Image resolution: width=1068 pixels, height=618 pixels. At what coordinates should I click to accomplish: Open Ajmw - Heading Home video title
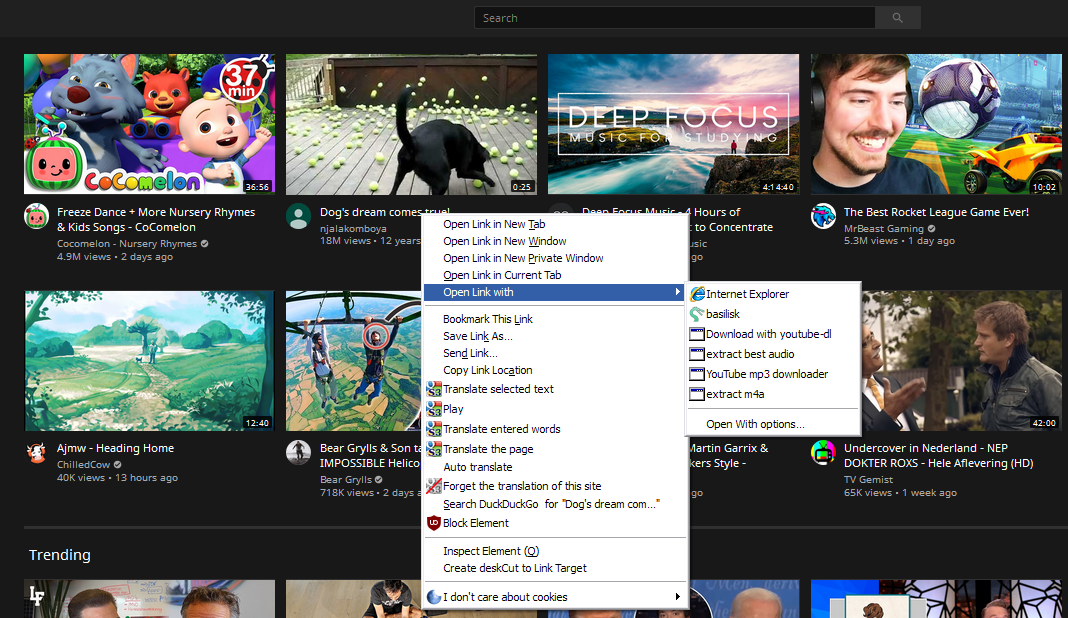[115, 448]
